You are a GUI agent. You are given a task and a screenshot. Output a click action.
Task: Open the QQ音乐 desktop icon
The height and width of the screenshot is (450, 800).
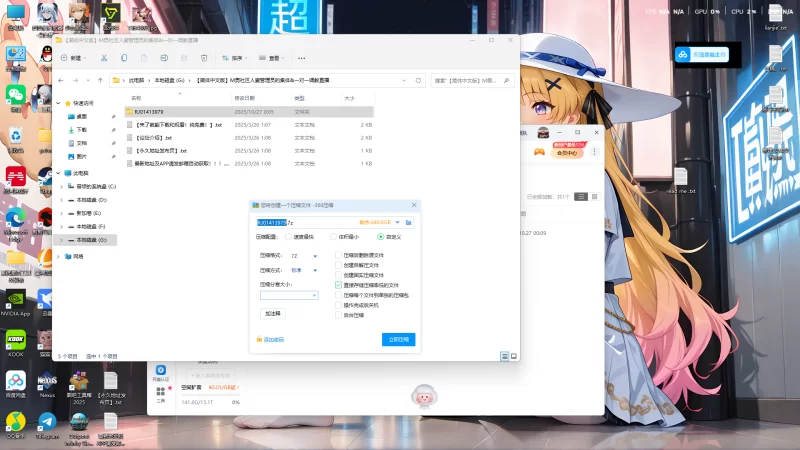(x=16, y=426)
